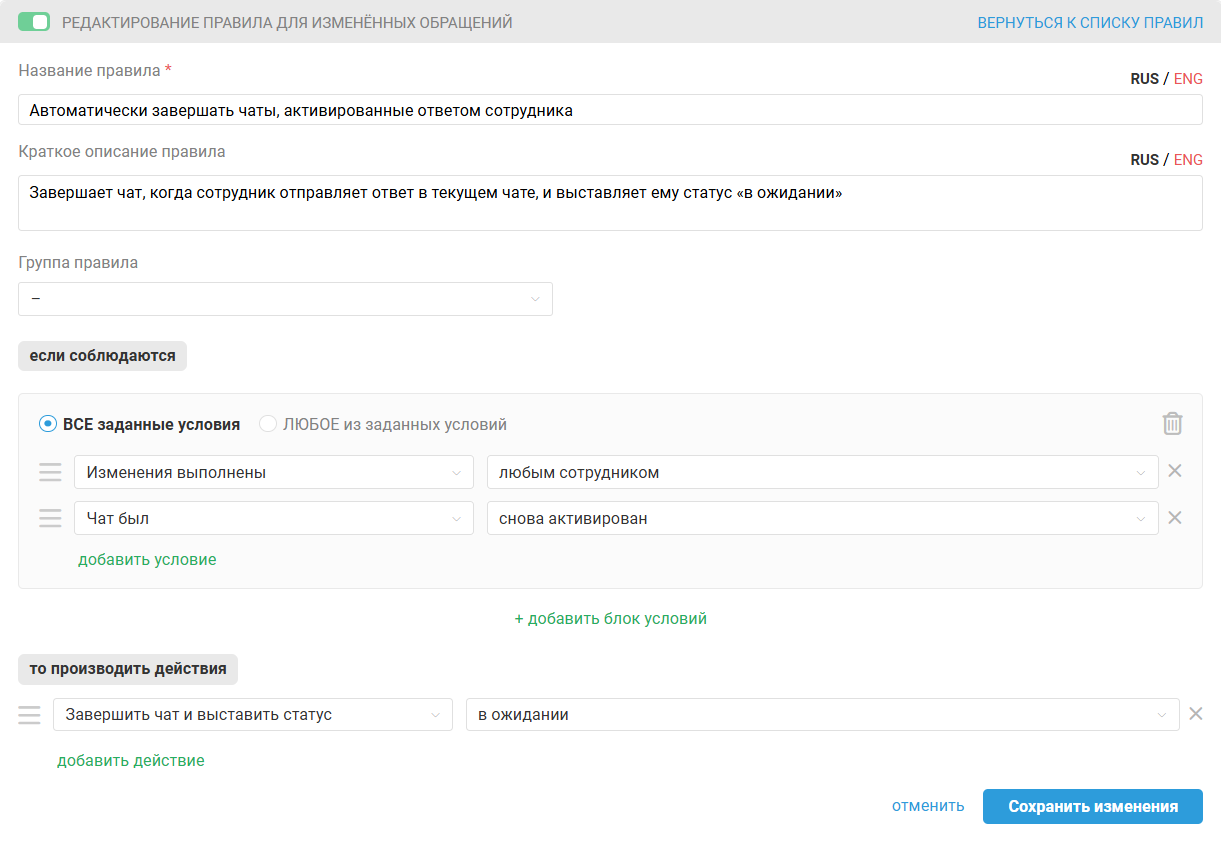The image size is (1221, 841).
Task: Click the 'Группа правила' label
Action: tap(78, 263)
